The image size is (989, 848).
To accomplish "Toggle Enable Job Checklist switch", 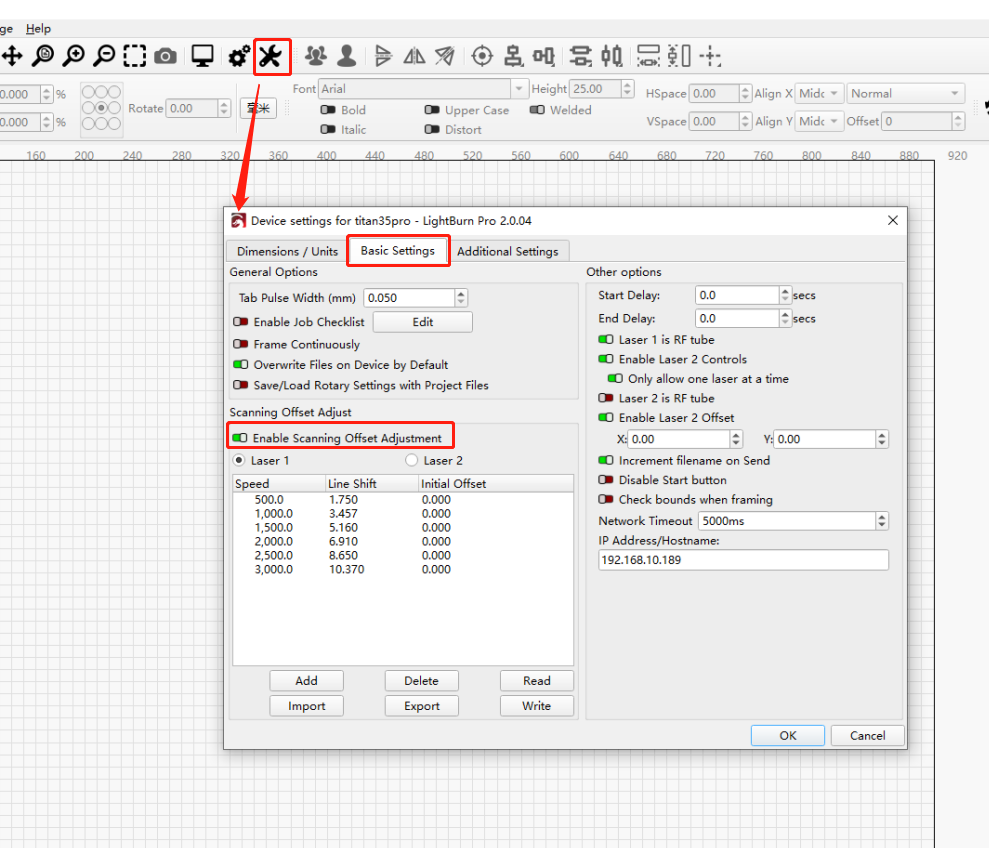I will pos(240,322).
